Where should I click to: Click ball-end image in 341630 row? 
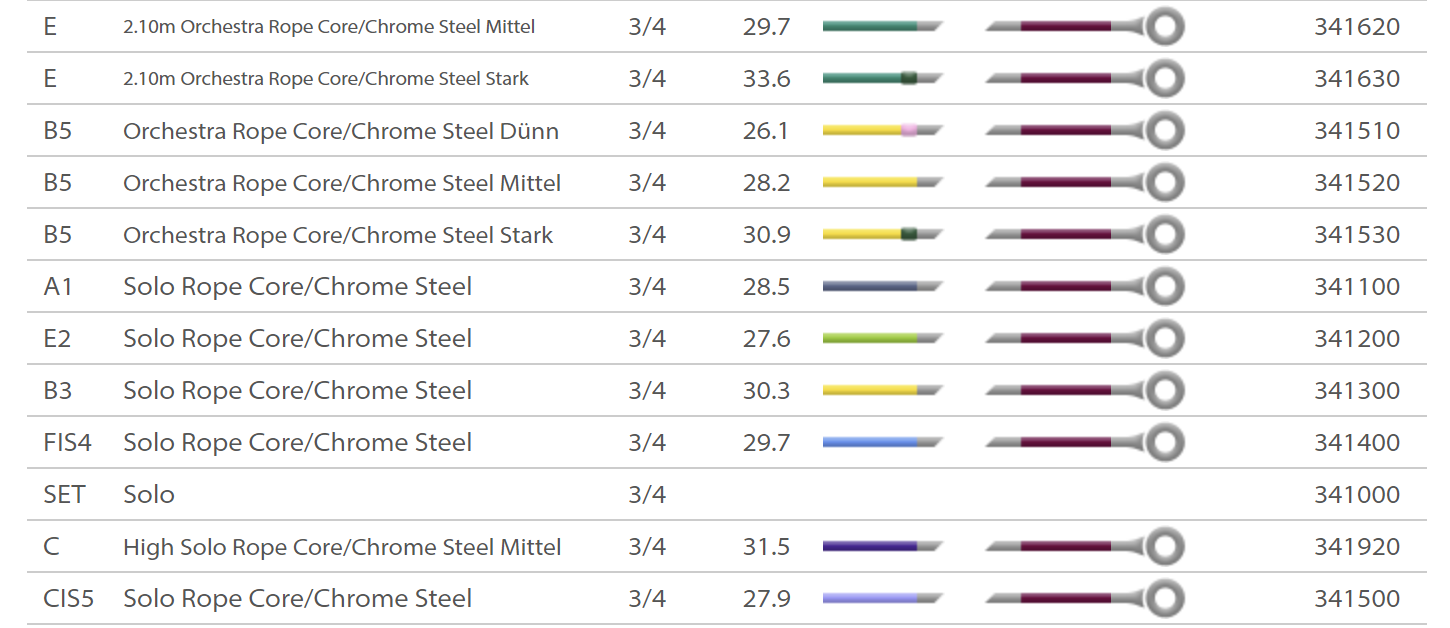tap(1084, 79)
